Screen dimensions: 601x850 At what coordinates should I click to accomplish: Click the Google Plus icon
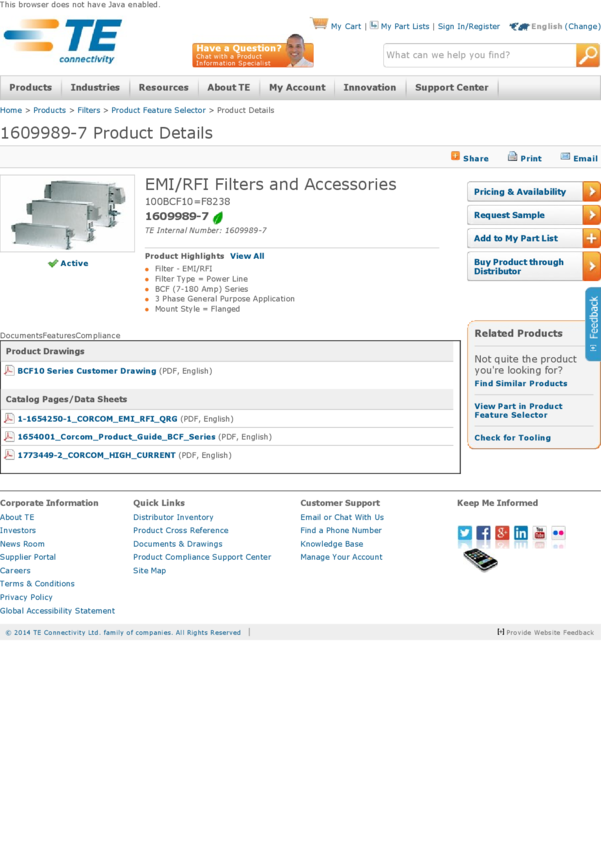pos(502,533)
